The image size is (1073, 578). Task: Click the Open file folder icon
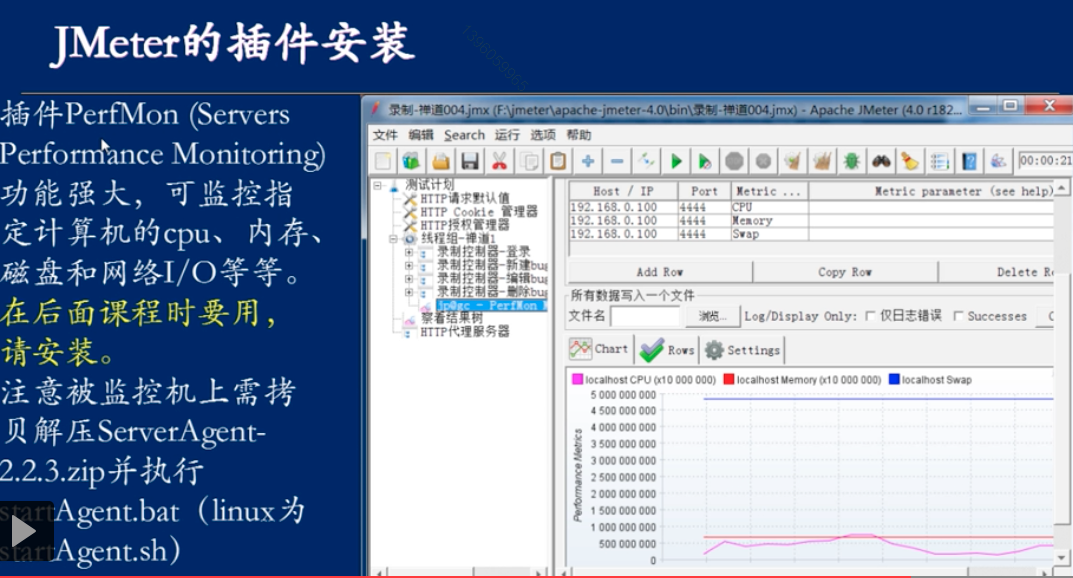(x=441, y=161)
